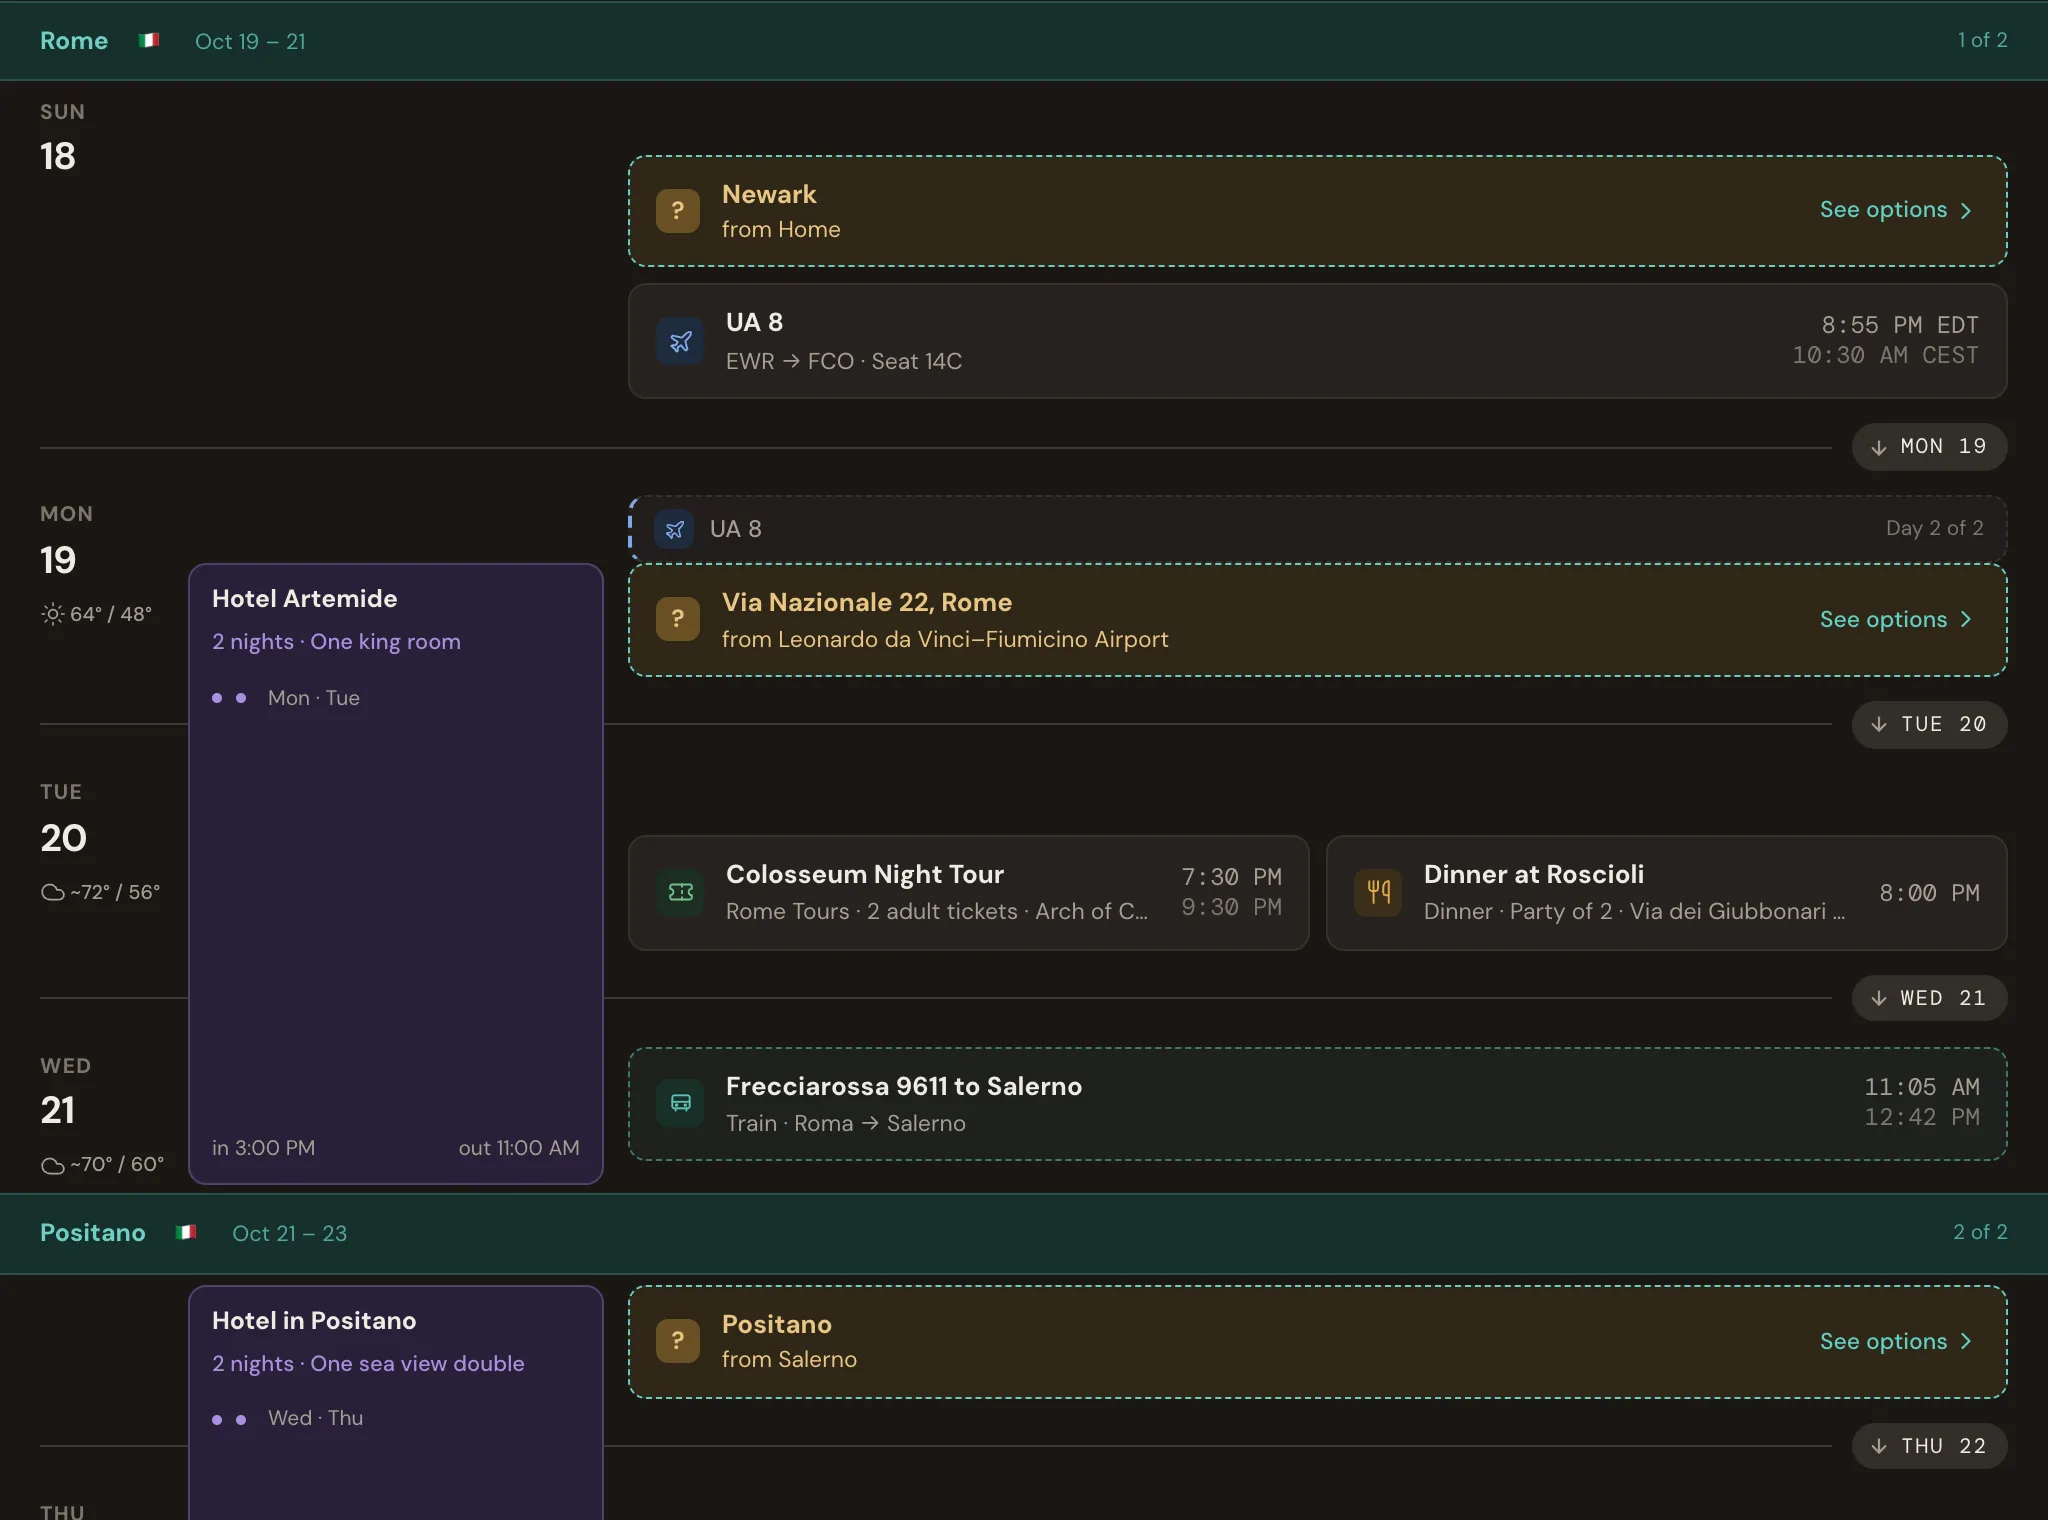Viewport: 2048px width, 1520px height.
Task: Open See options for Newark from Home
Action: pos(1895,210)
